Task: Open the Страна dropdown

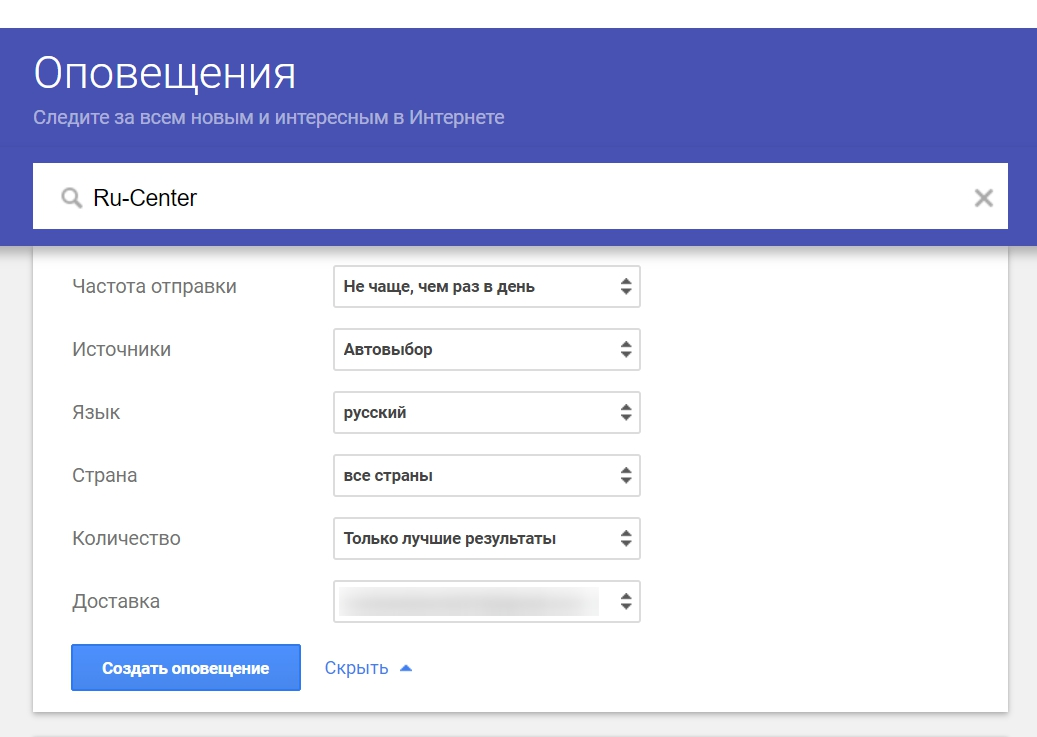Action: click(487, 475)
